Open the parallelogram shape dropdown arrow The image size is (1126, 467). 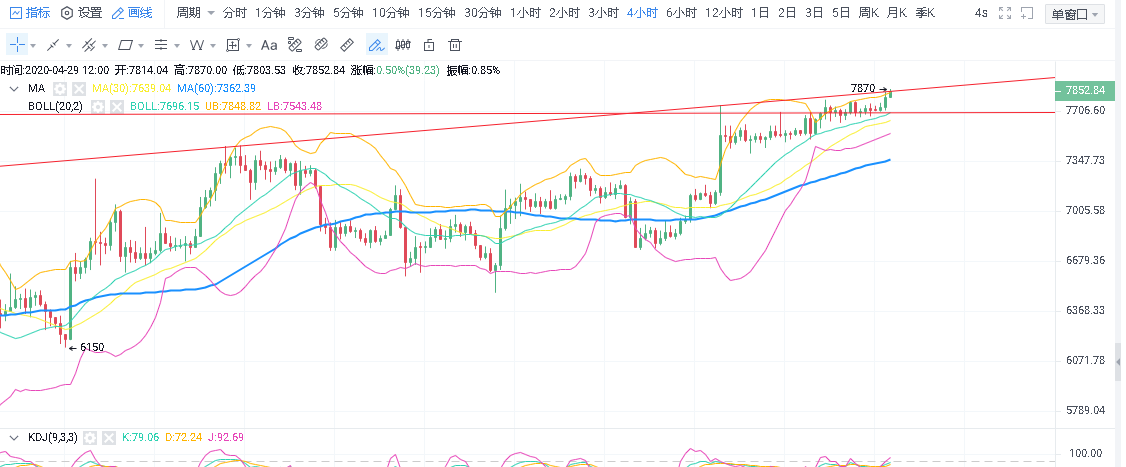[141, 45]
